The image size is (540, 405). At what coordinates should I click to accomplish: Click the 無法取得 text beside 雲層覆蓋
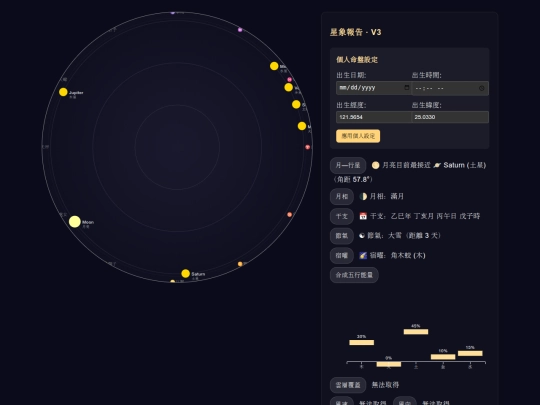[x=385, y=385]
